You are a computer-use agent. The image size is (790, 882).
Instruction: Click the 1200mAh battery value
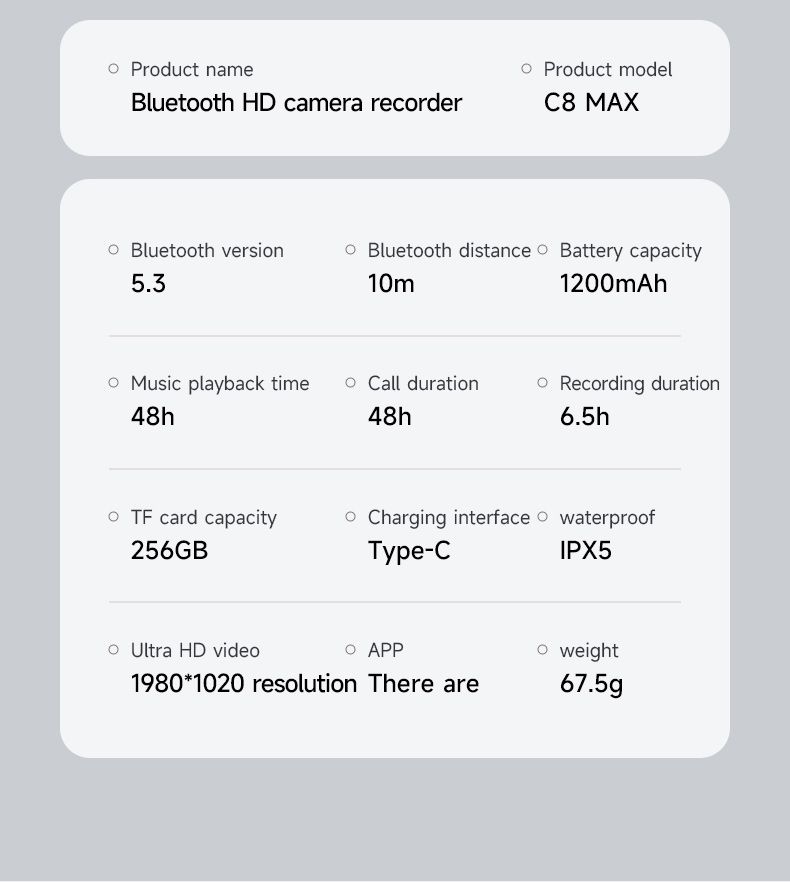coord(613,284)
